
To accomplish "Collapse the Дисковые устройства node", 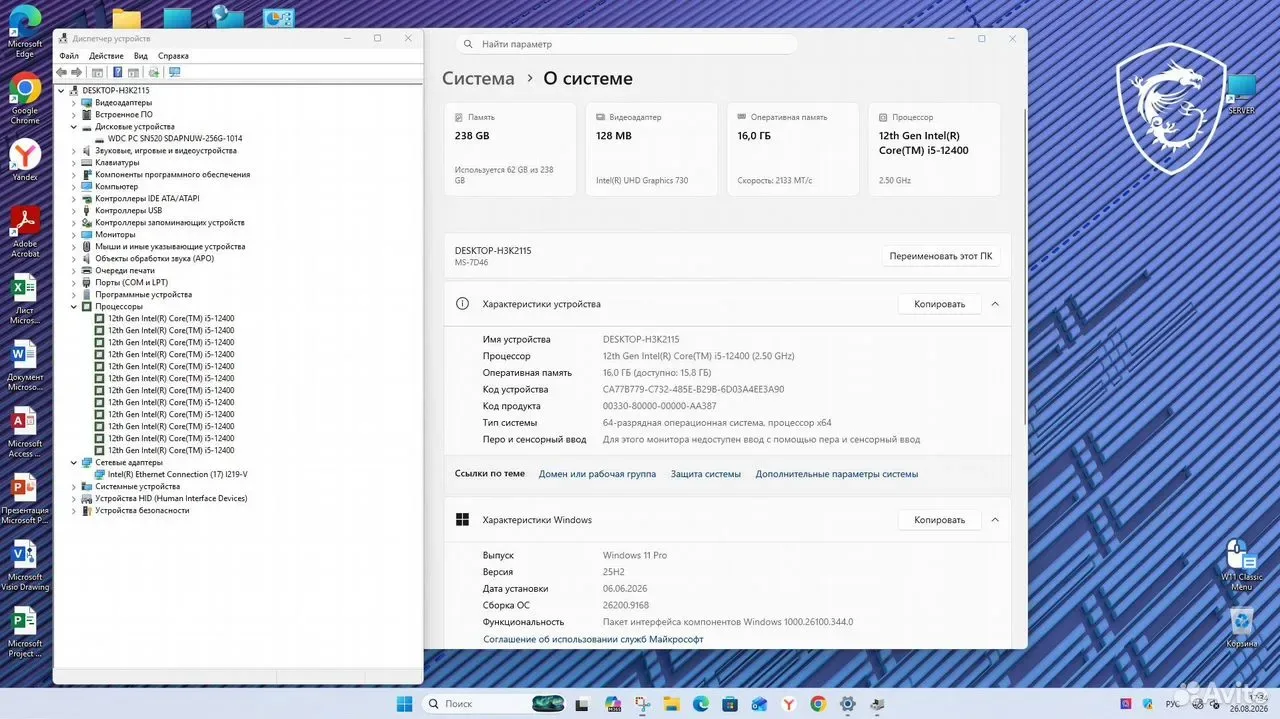I will coord(74,127).
